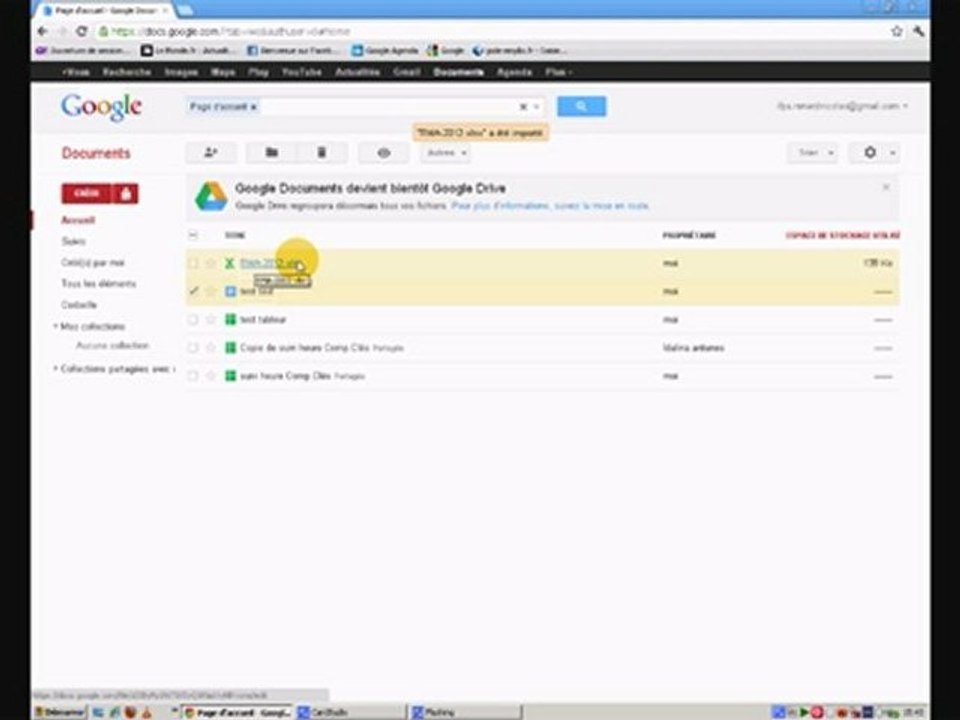The image size is (960, 720).
Task: Click the Google logo
Action: (x=101, y=108)
